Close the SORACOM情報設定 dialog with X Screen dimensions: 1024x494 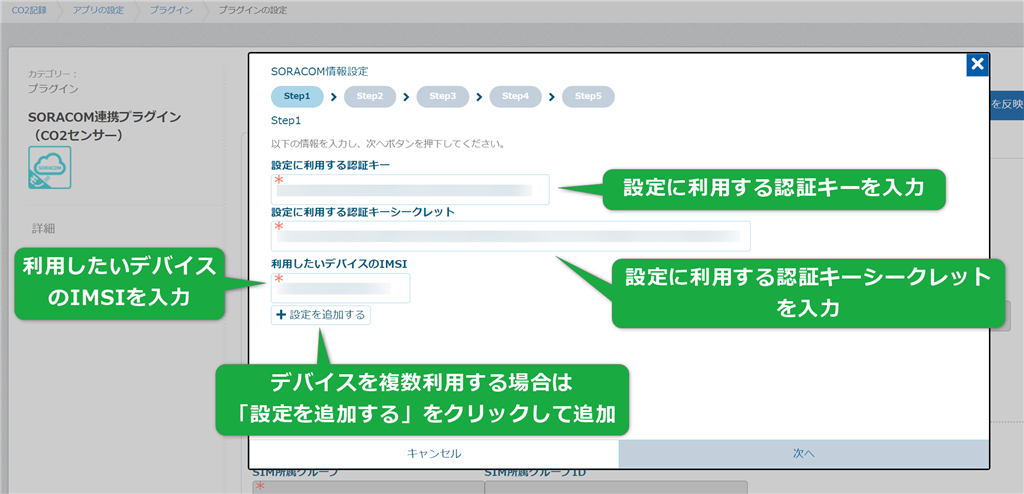[977, 64]
